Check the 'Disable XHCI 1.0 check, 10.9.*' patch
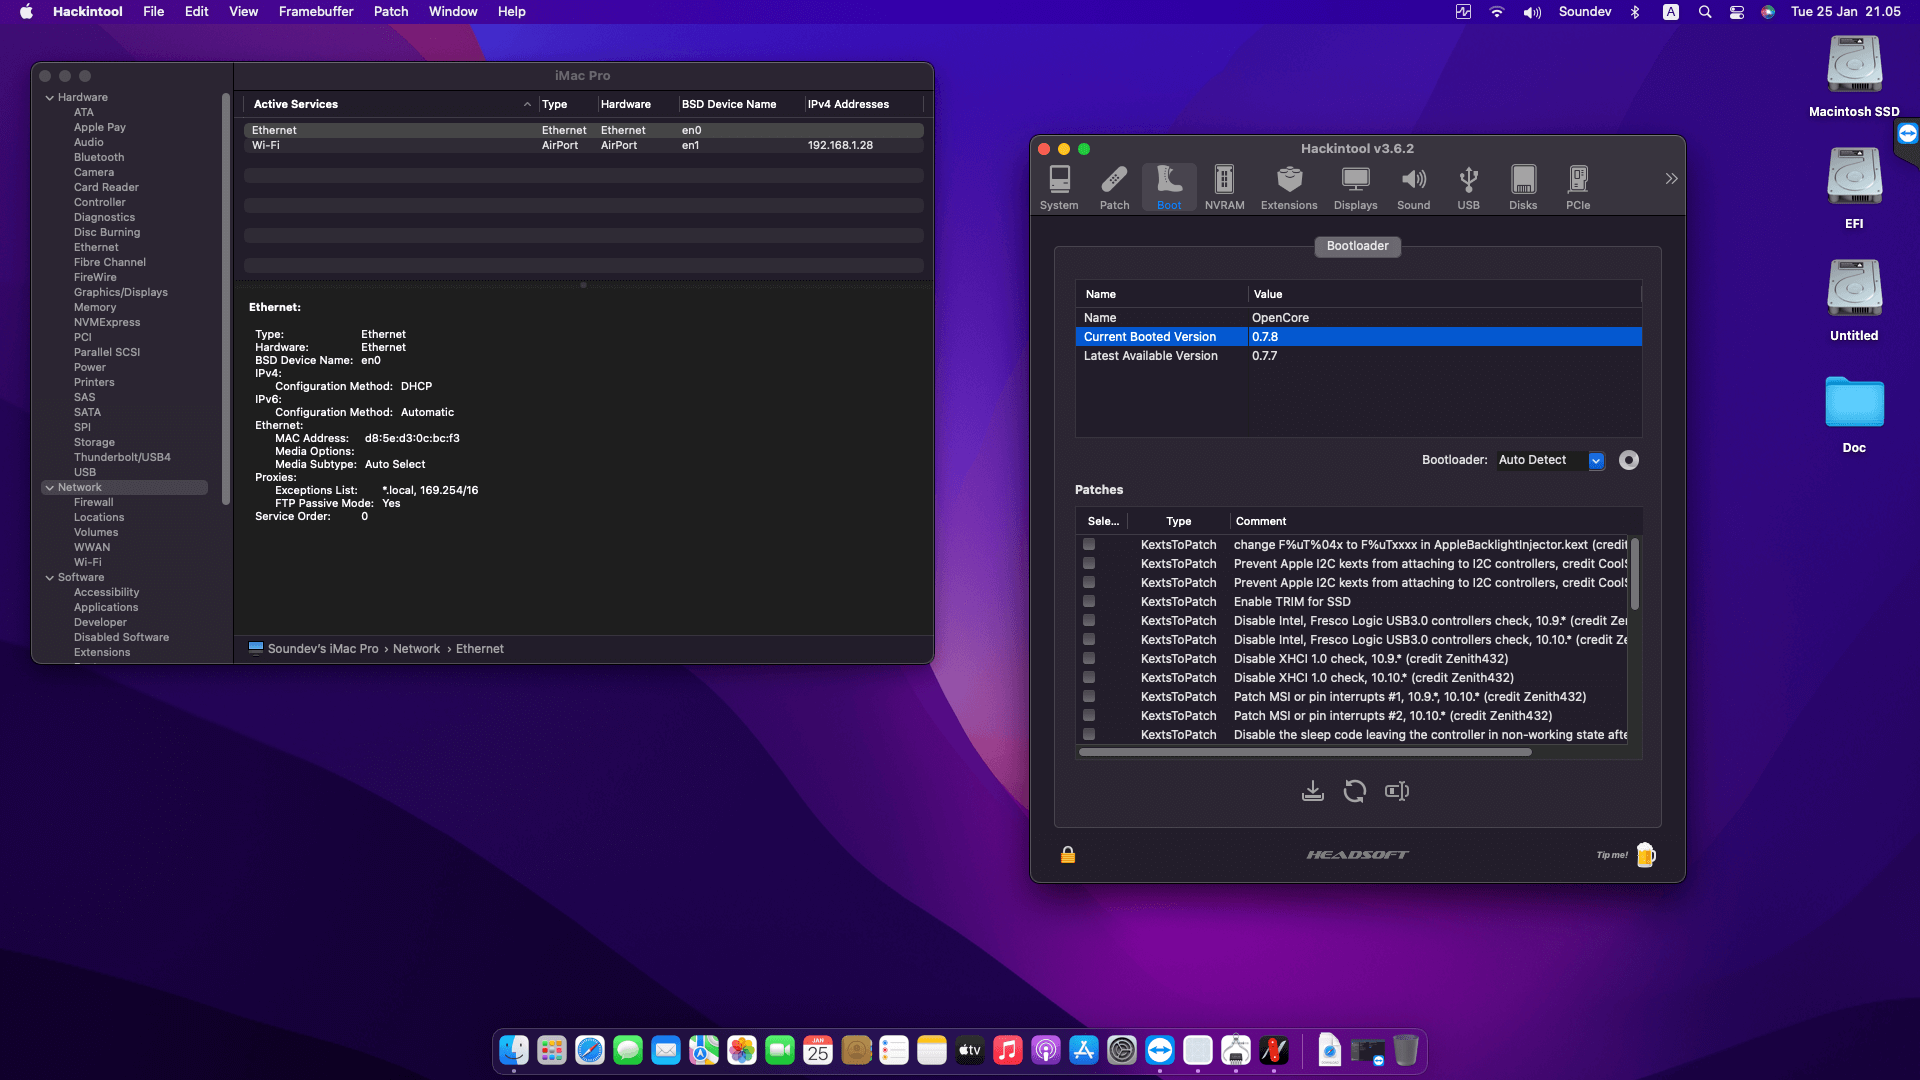Image resolution: width=1920 pixels, height=1080 pixels. [x=1088, y=658]
